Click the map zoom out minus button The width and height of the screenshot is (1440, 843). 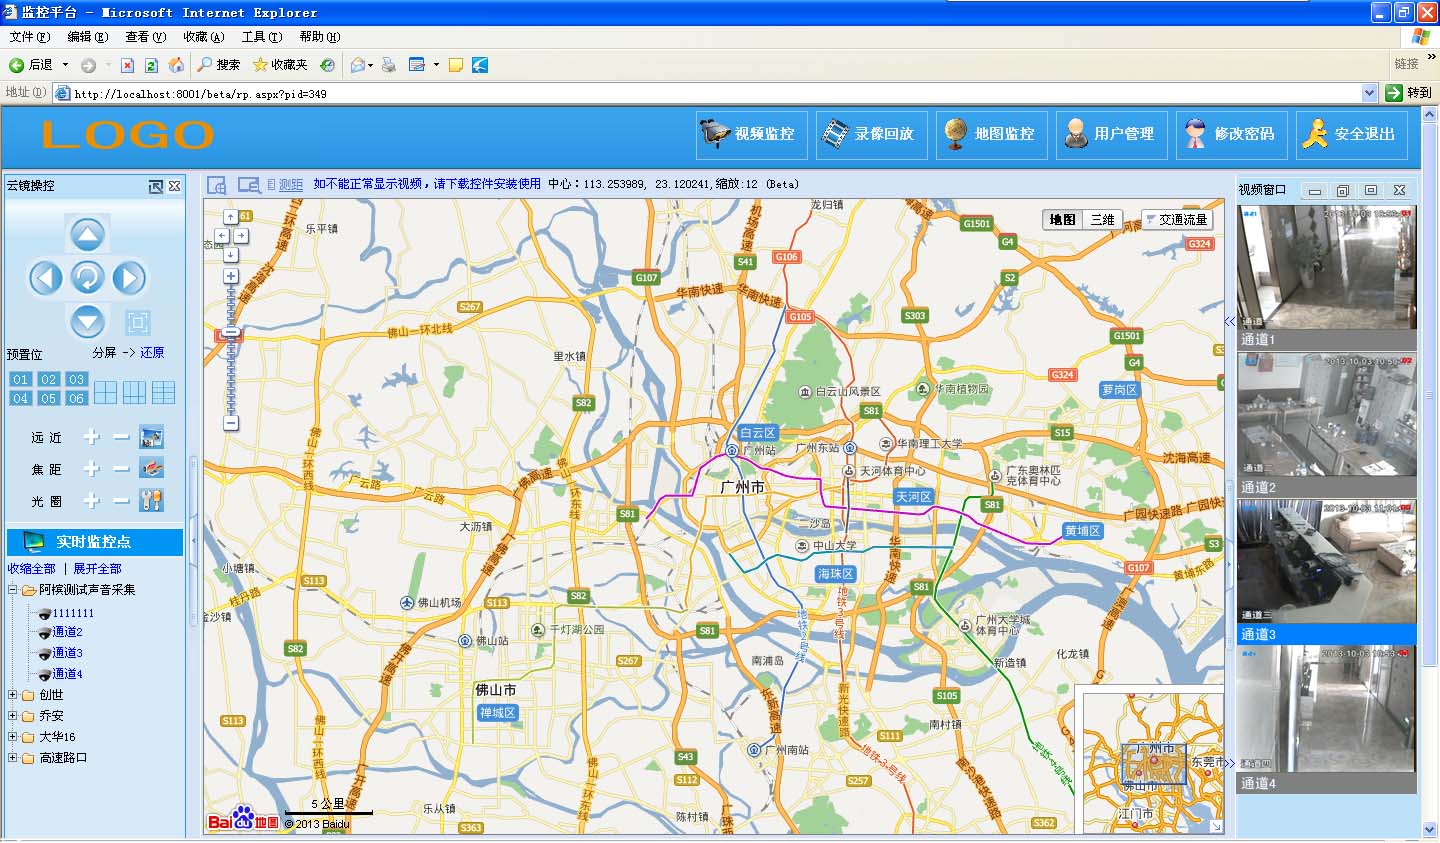[x=231, y=423]
